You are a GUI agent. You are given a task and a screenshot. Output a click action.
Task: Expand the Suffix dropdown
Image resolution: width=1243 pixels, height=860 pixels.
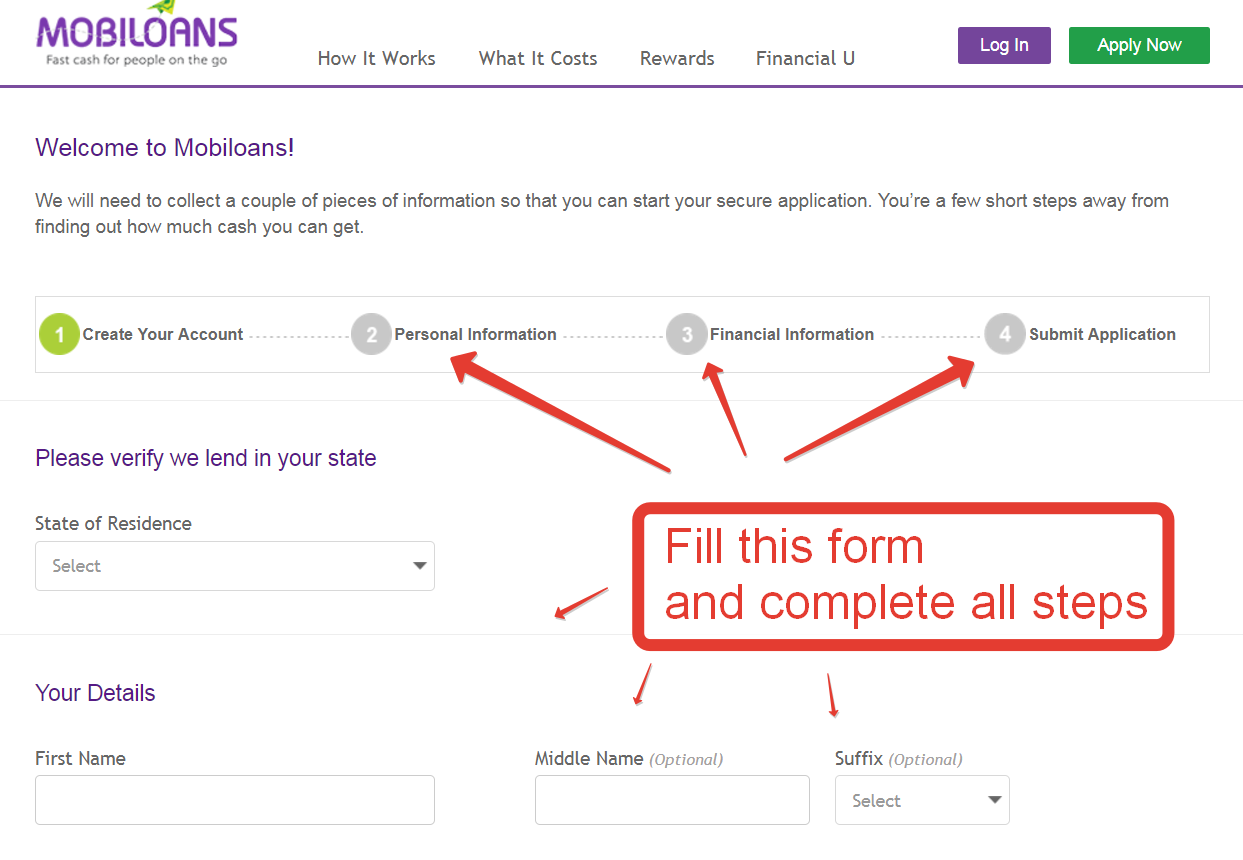922,800
